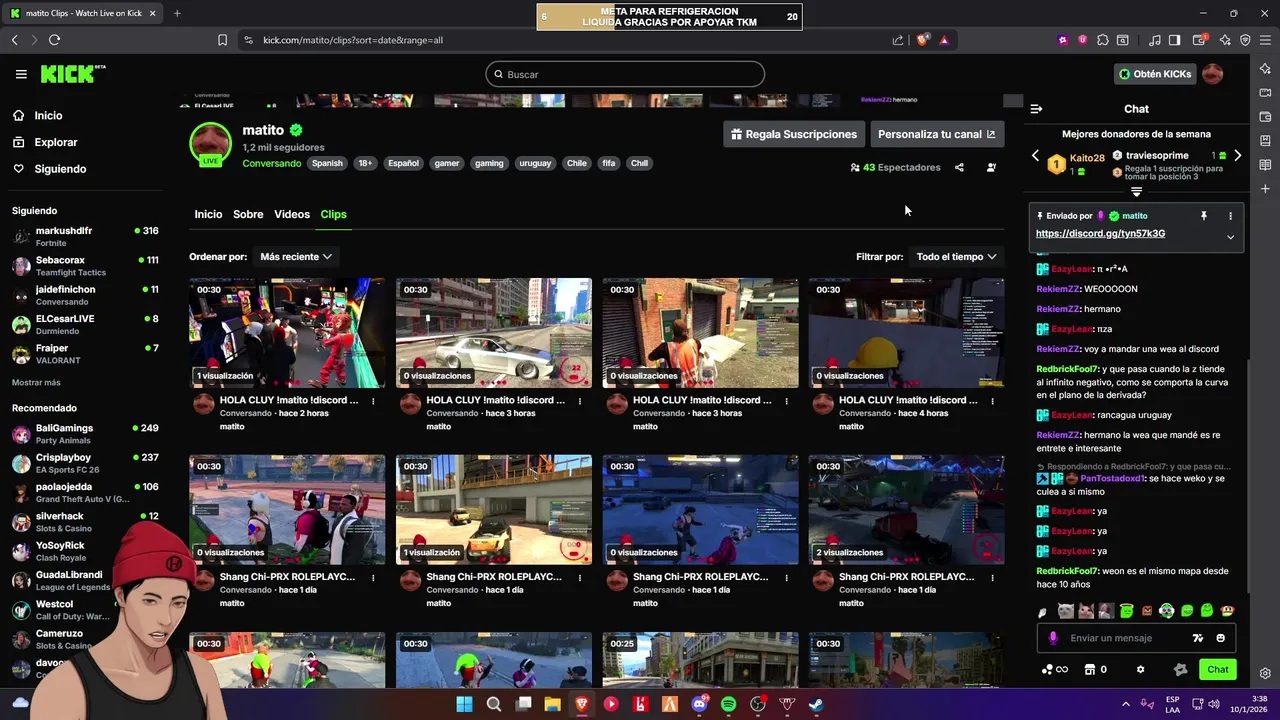Open Spotify from the taskbar
Screen dimensions: 1280x720
(x=728, y=704)
